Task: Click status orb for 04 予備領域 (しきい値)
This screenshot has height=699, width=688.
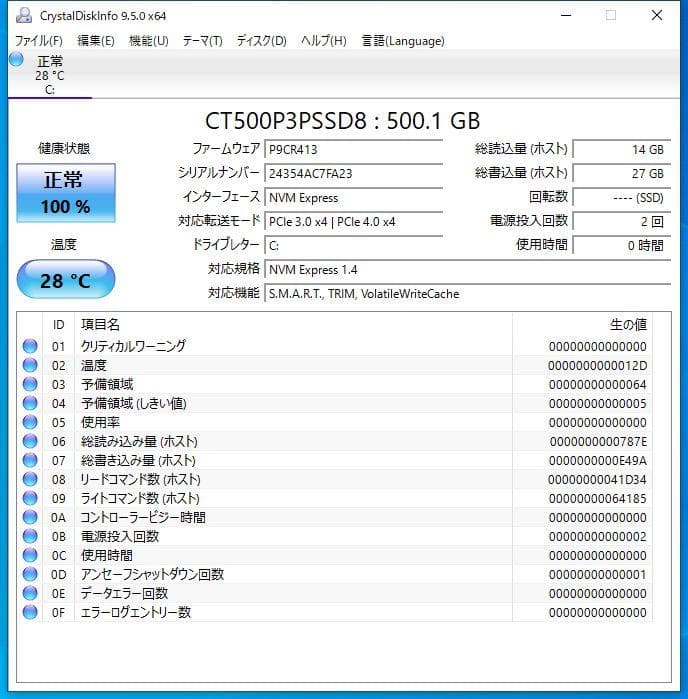Action: click(x=30, y=403)
